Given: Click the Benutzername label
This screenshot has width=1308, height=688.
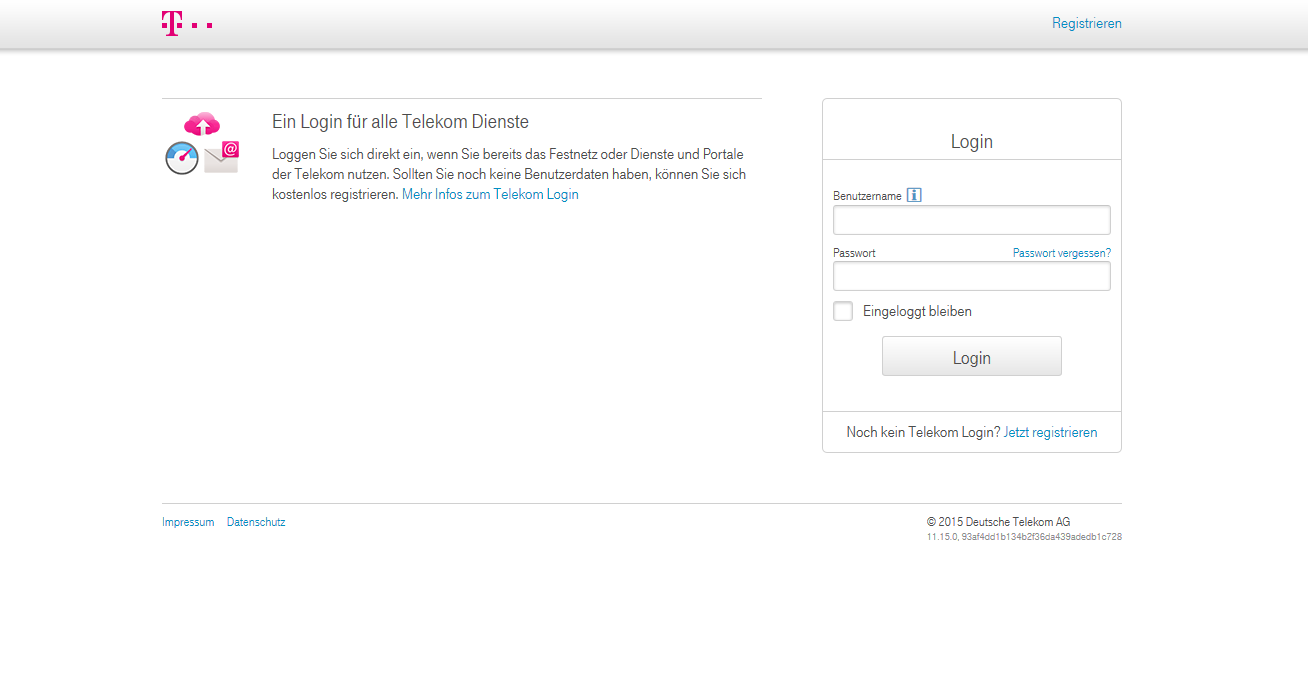Looking at the screenshot, I should click(x=867, y=196).
